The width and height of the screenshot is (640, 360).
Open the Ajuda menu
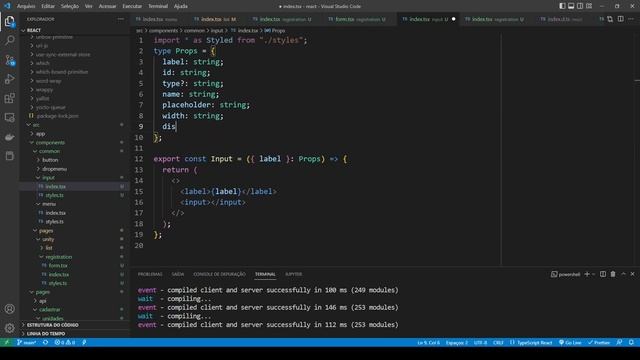(x=181, y=6)
